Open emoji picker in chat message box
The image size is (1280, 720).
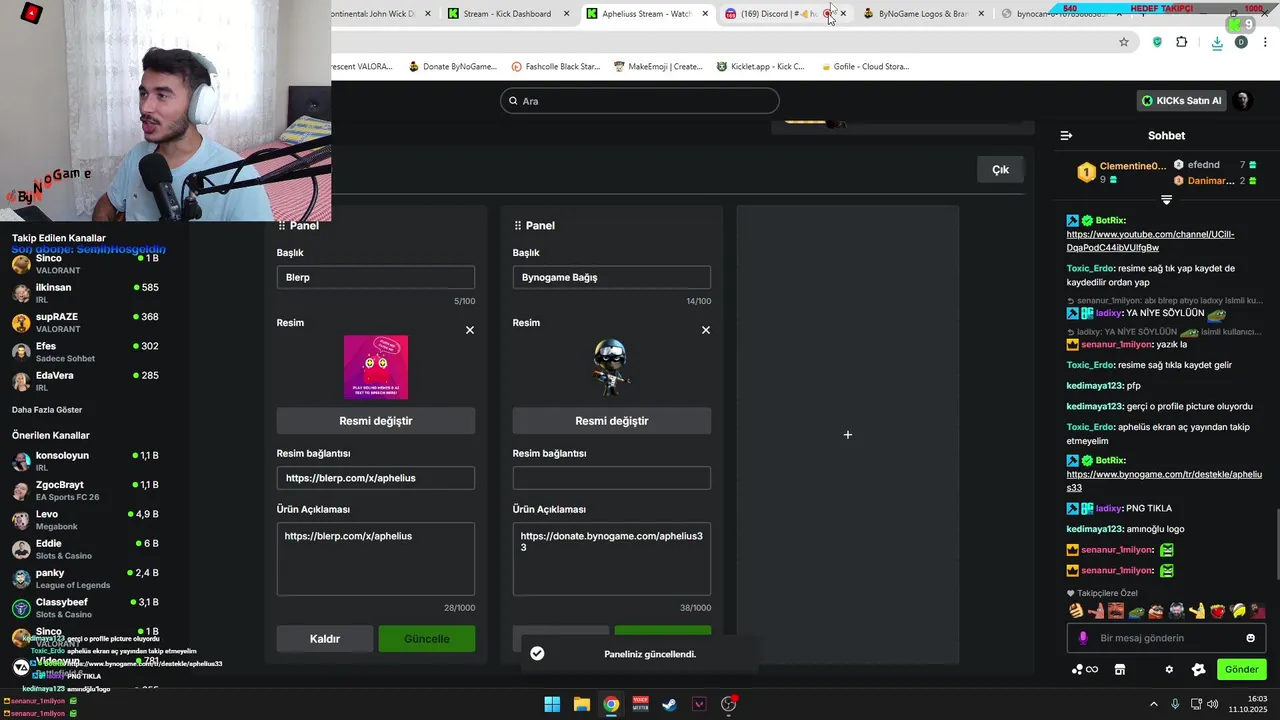click(1250, 638)
